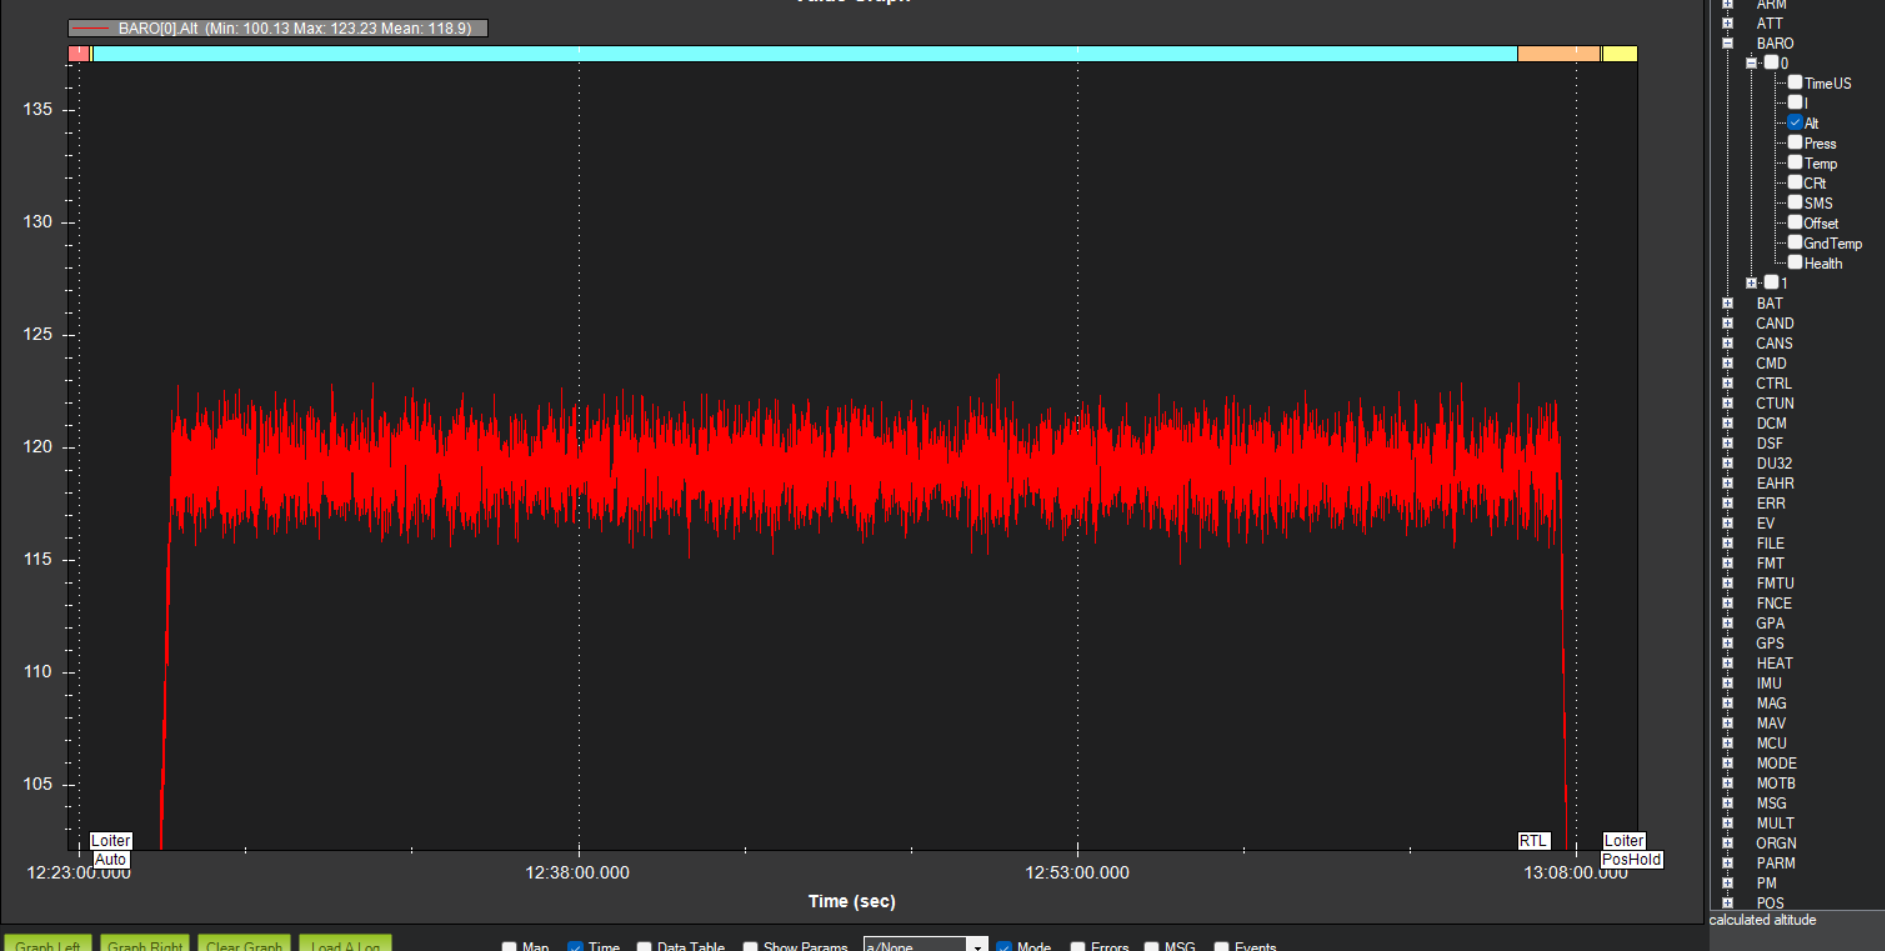Collapse the BARO tree node
Image resolution: width=1885 pixels, height=951 pixels.
[x=1727, y=43]
